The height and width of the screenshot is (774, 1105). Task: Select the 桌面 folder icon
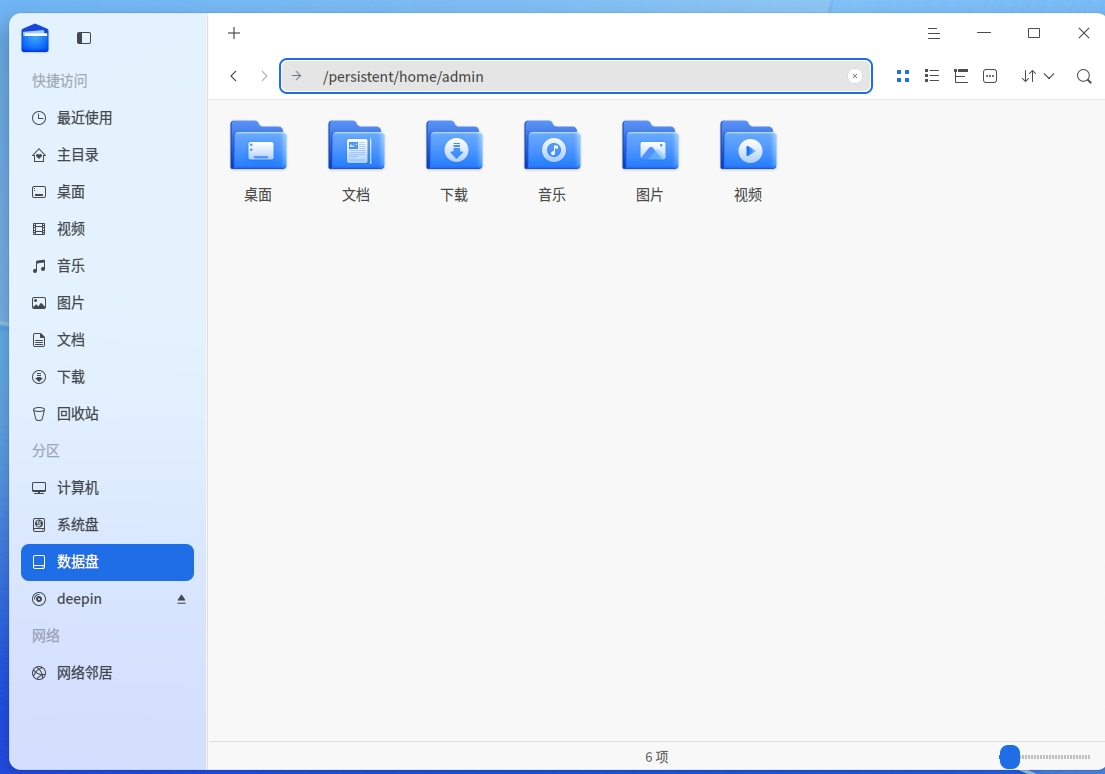(x=258, y=145)
